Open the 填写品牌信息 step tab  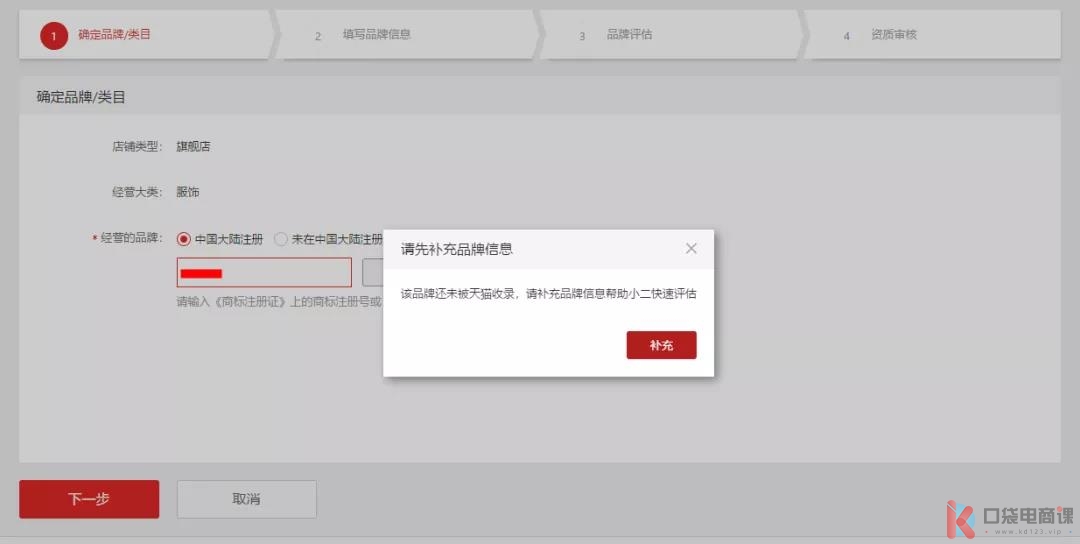[x=376, y=35]
